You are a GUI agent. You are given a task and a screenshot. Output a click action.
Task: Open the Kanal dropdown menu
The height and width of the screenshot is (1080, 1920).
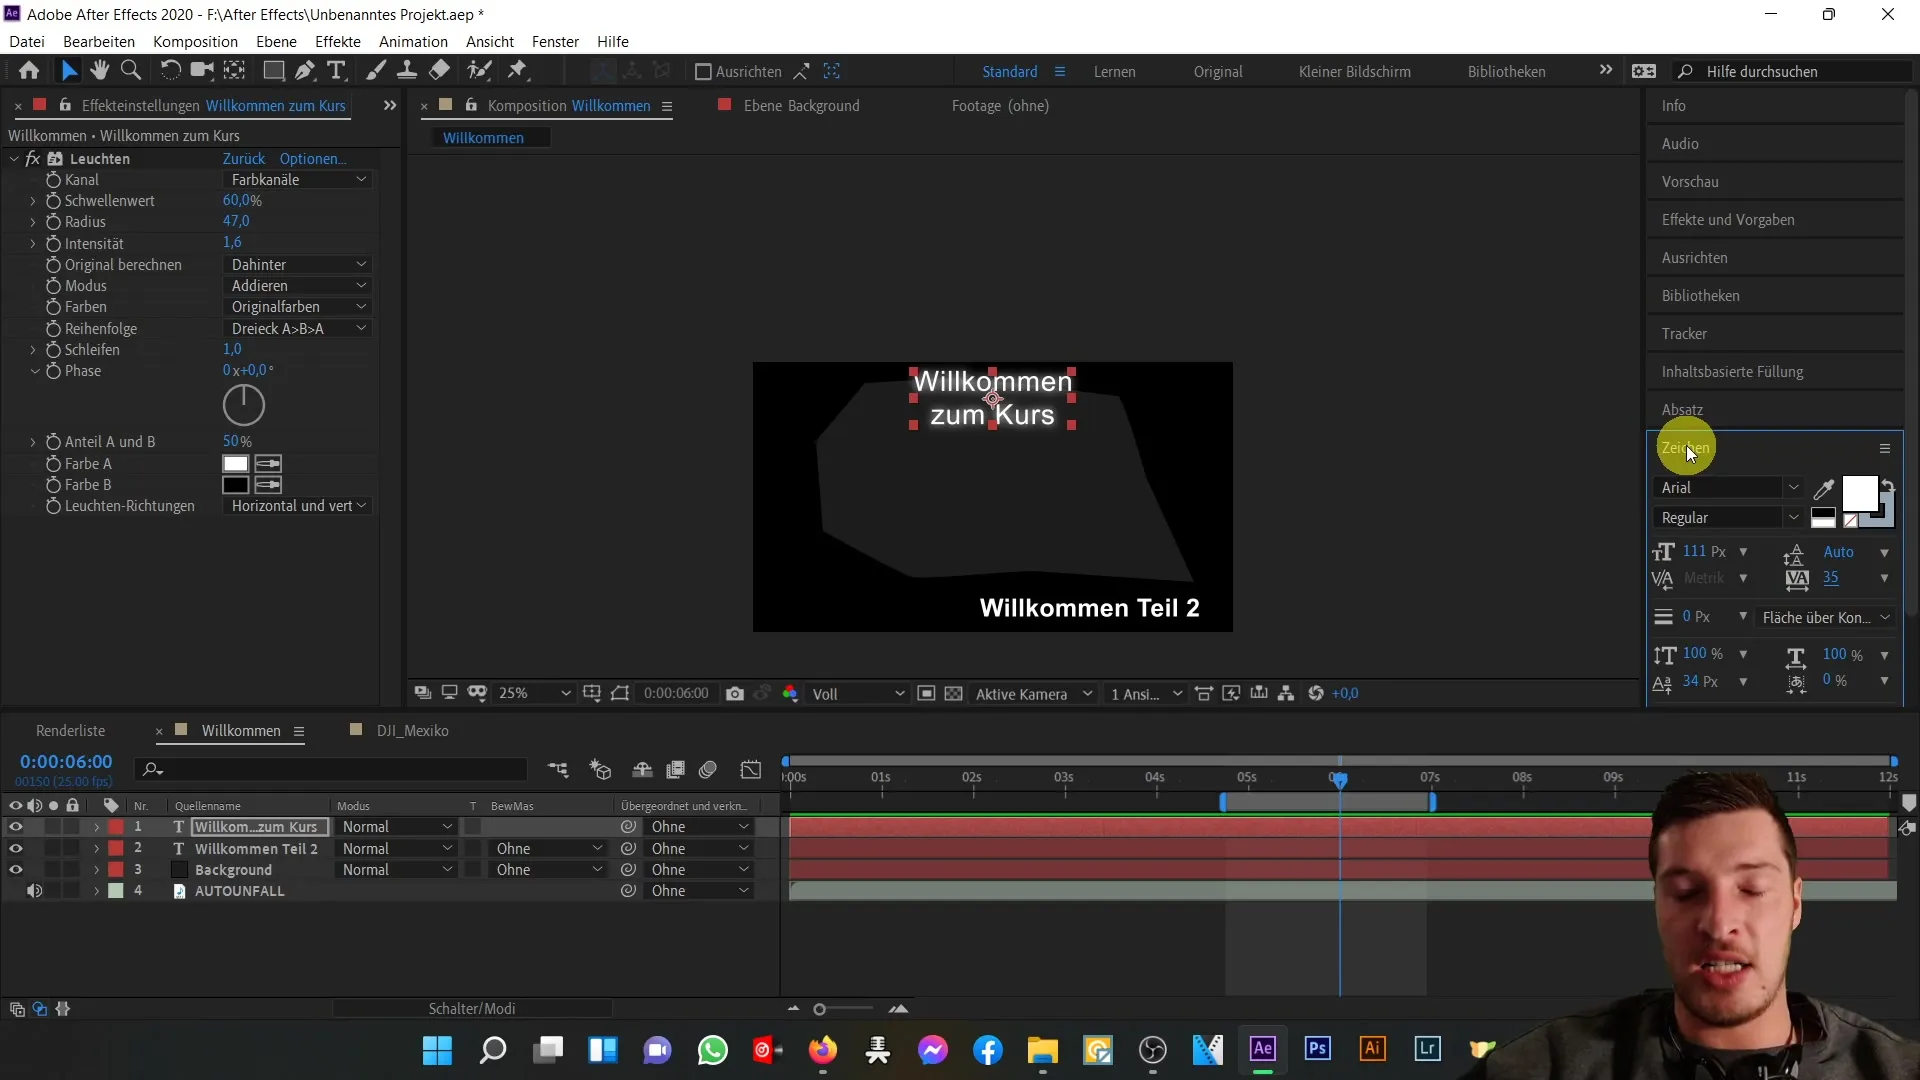point(293,179)
